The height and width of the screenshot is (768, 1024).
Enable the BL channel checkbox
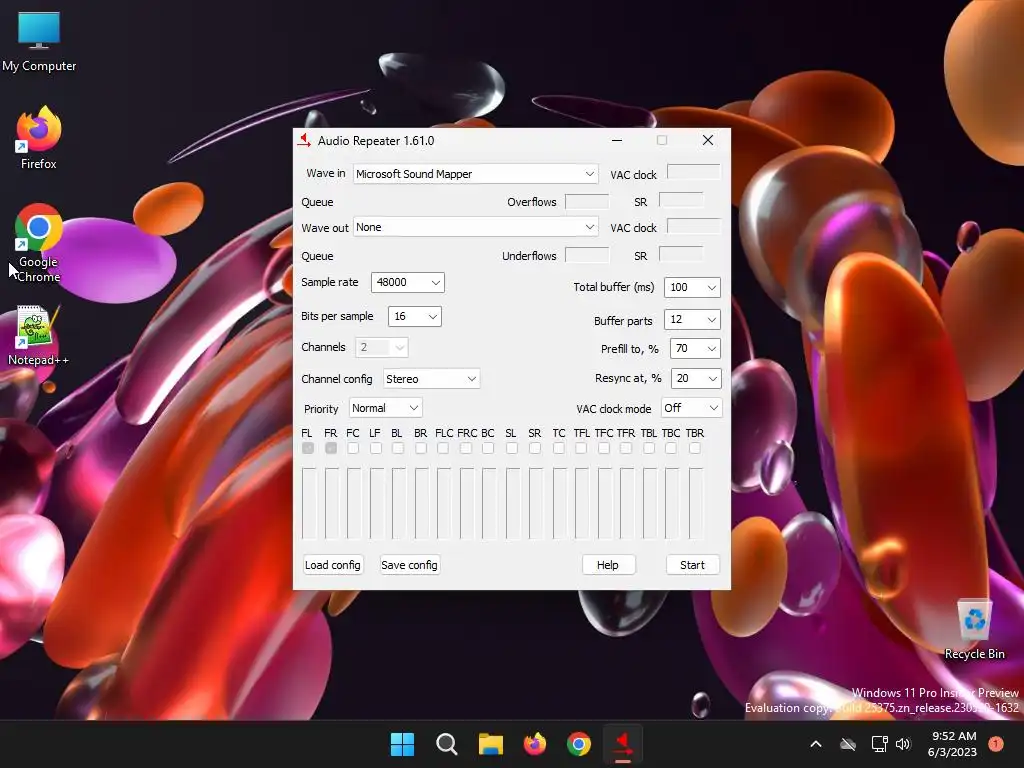click(398, 448)
